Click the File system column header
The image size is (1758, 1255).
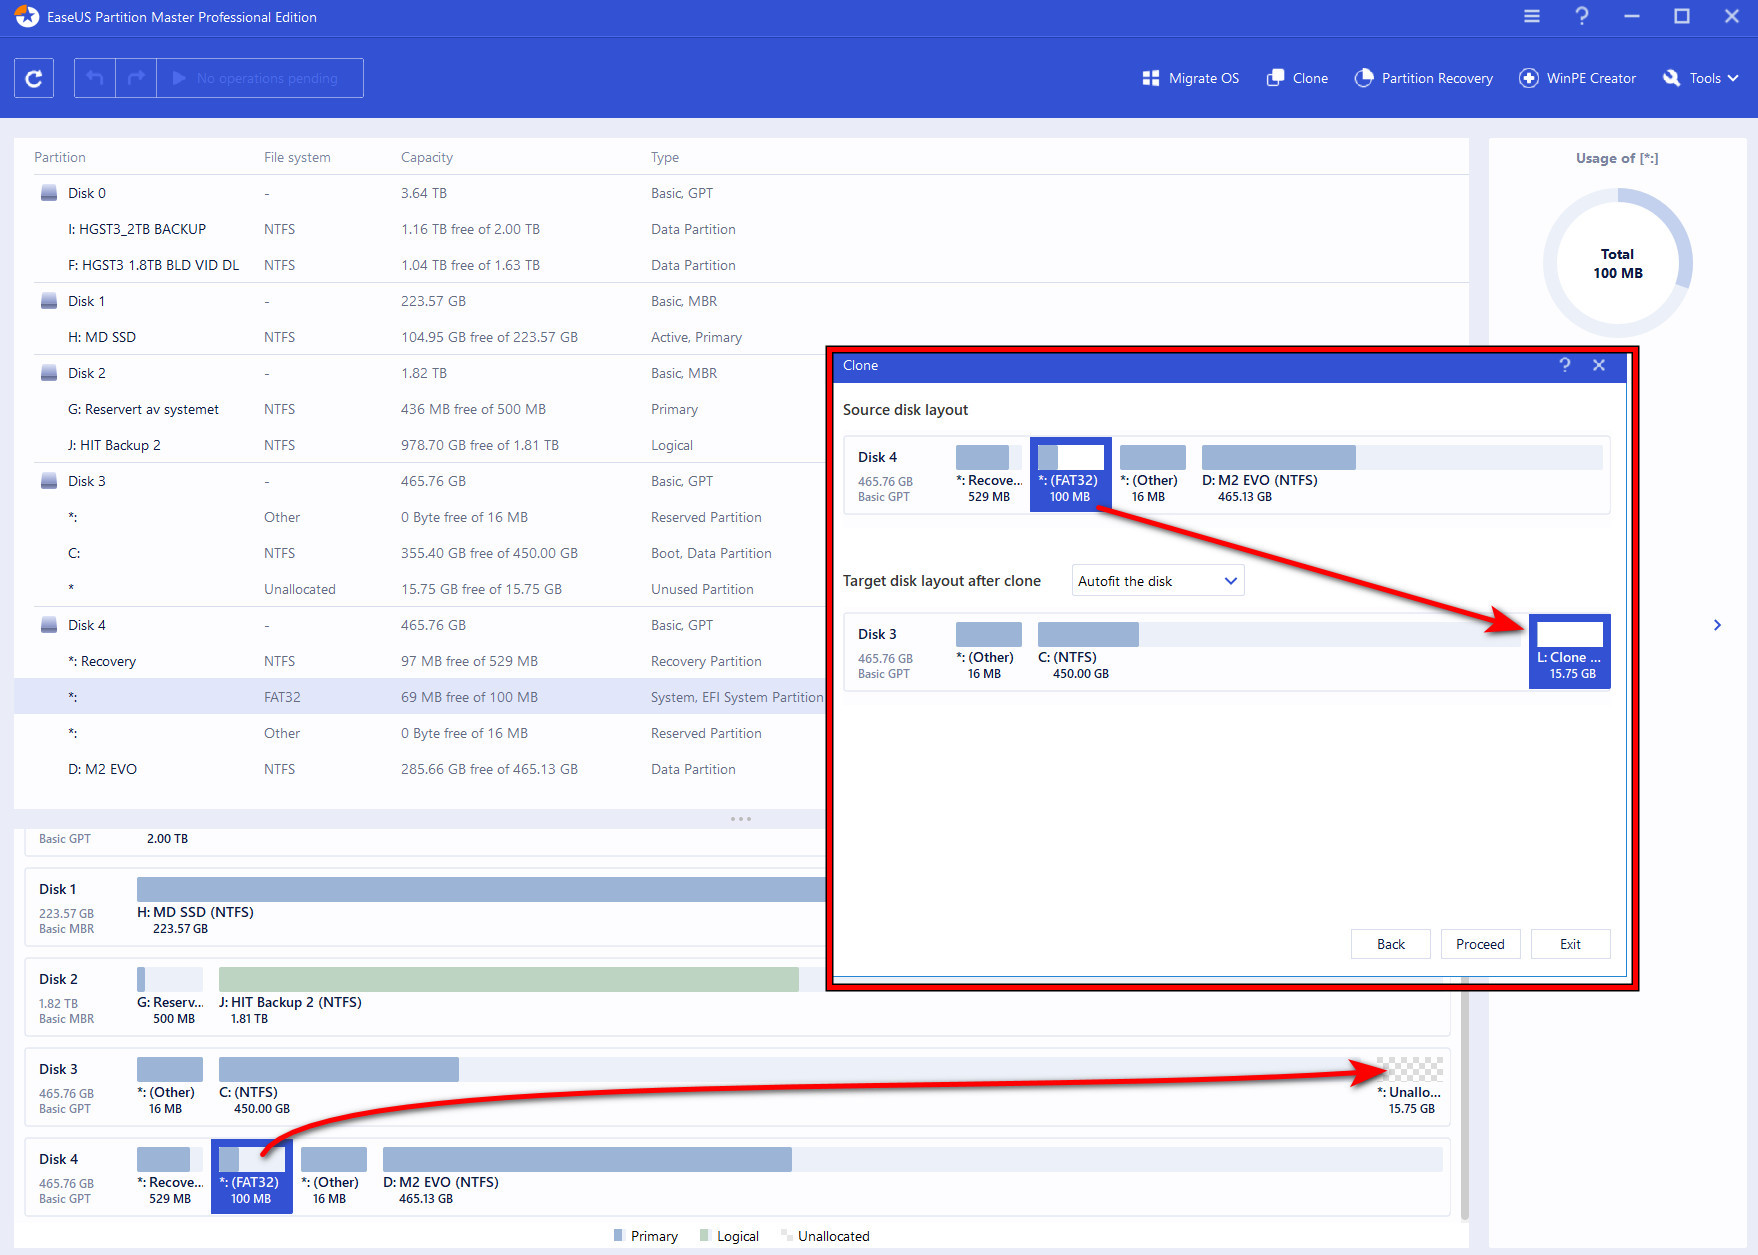pos(297,157)
